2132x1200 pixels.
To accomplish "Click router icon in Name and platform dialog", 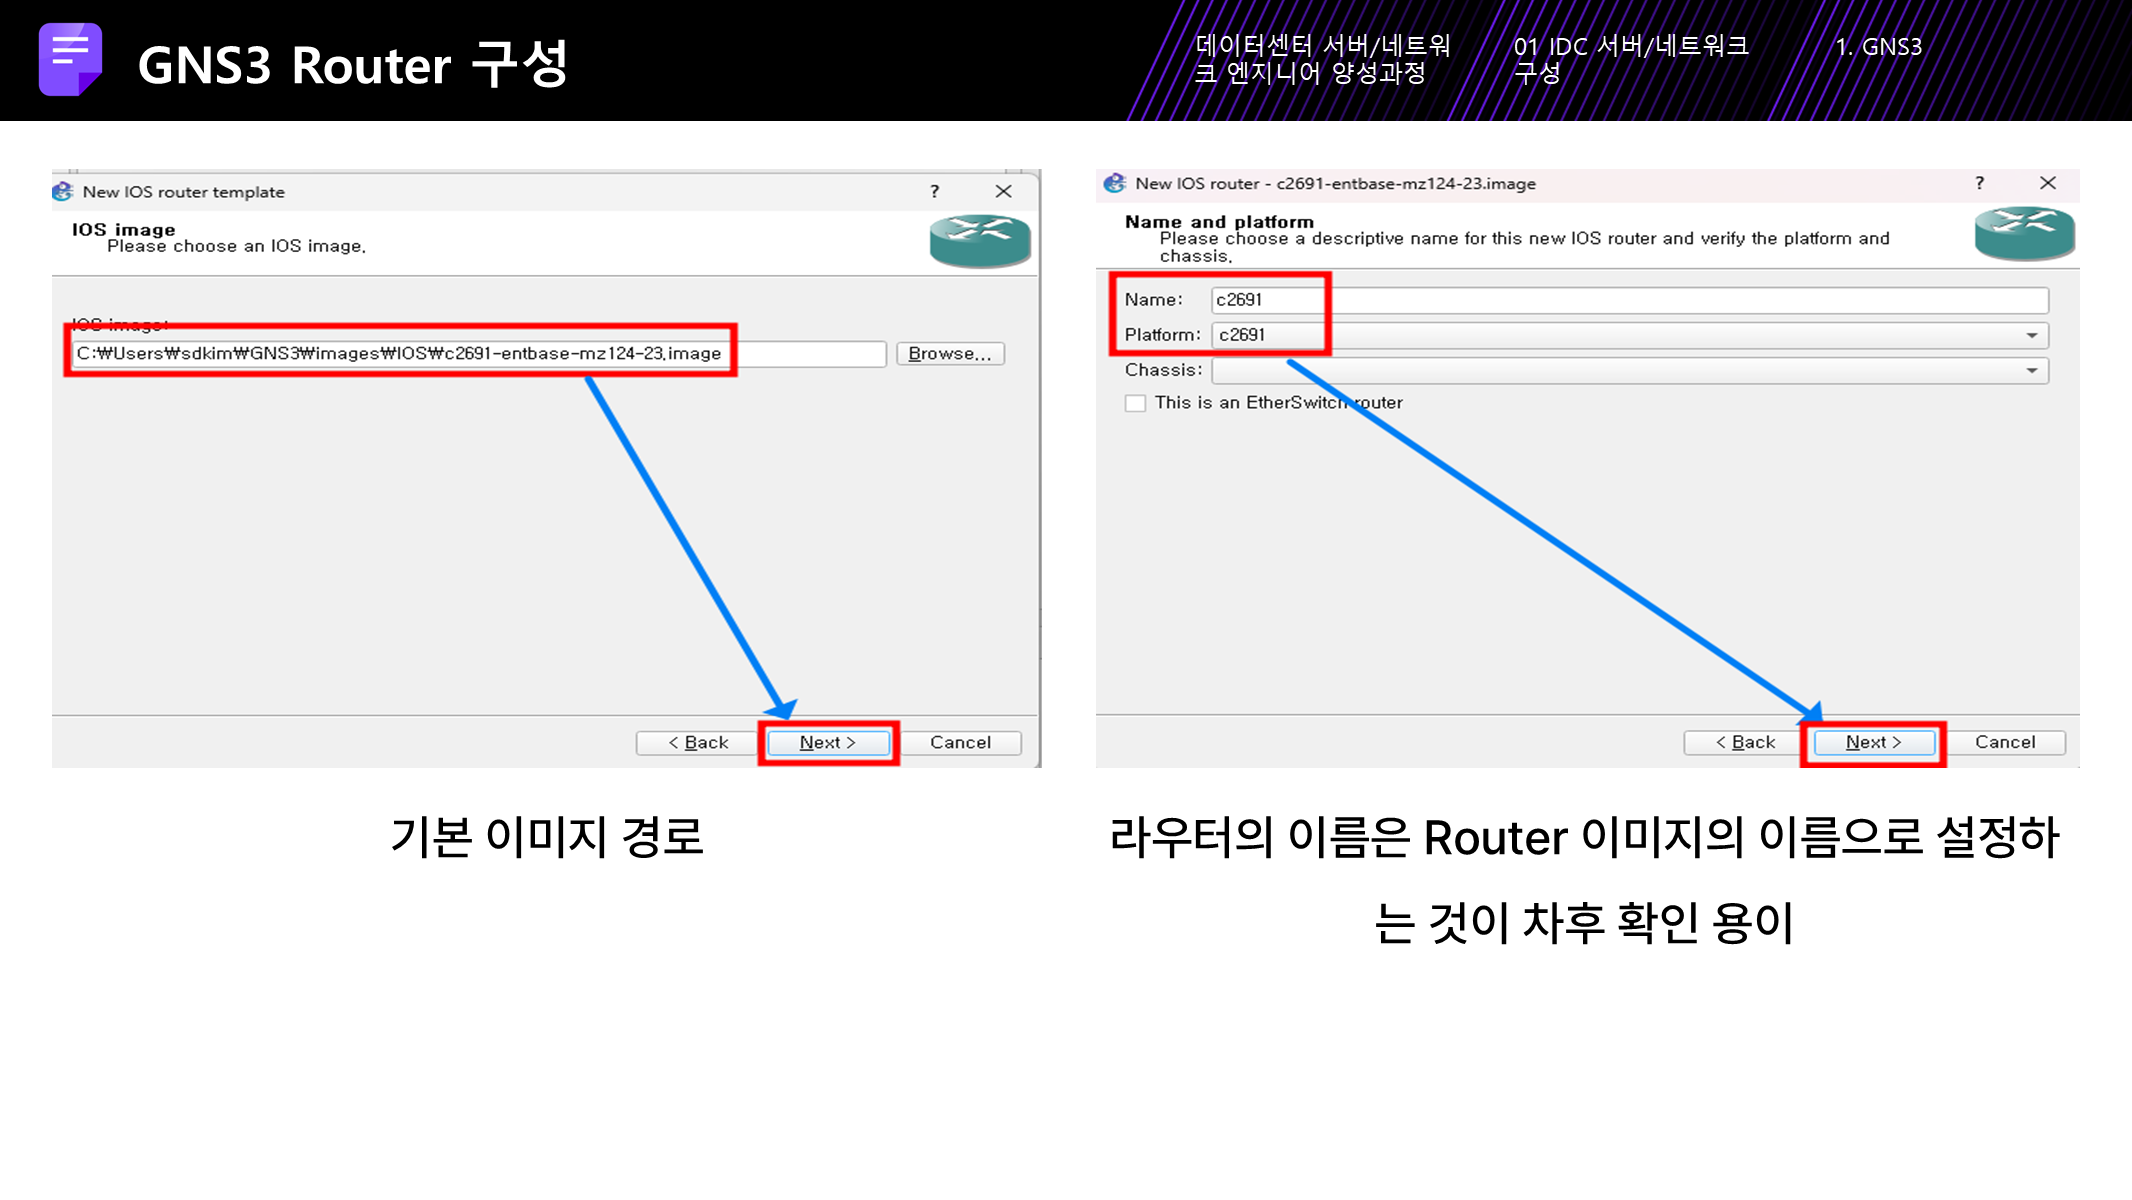I will tap(2024, 233).
